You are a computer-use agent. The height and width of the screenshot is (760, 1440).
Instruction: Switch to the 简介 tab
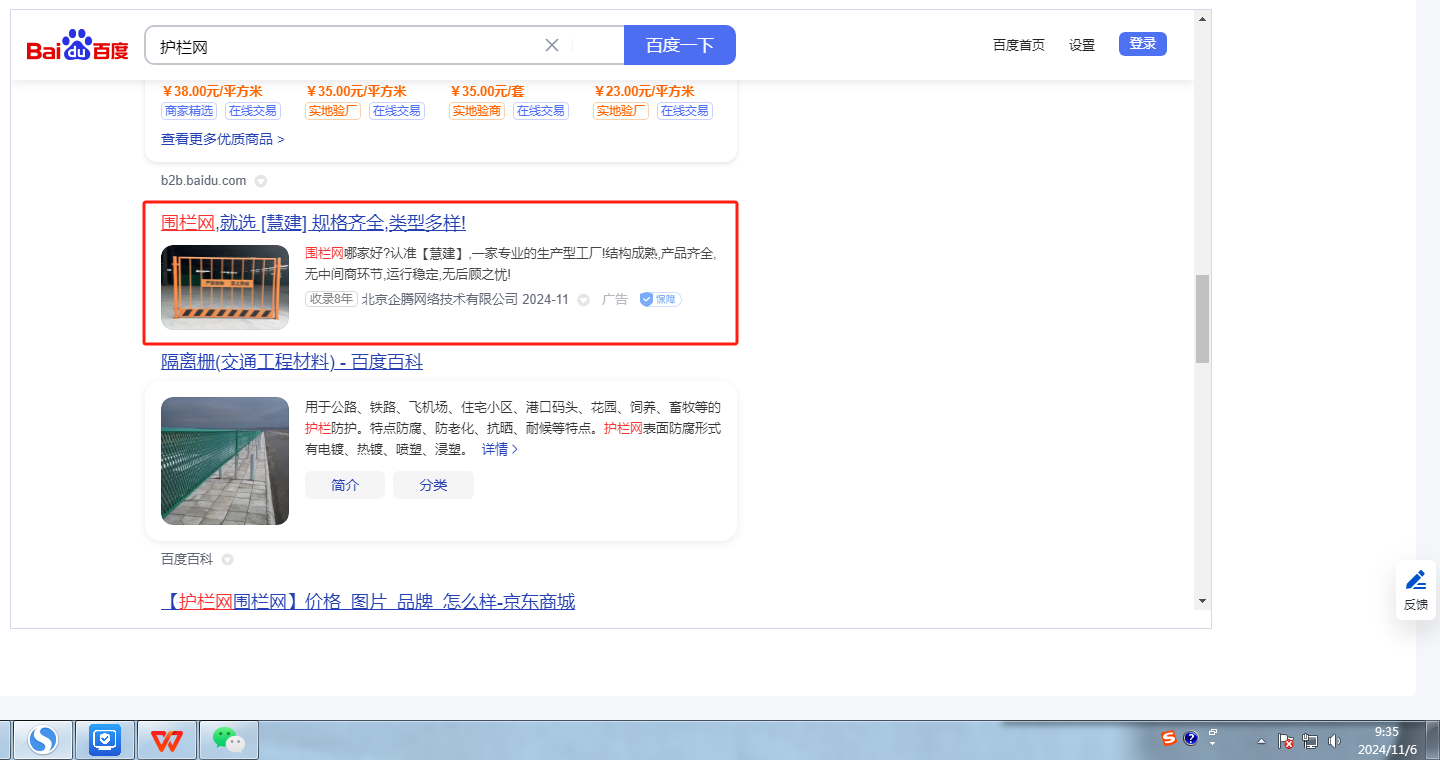tap(345, 485)
